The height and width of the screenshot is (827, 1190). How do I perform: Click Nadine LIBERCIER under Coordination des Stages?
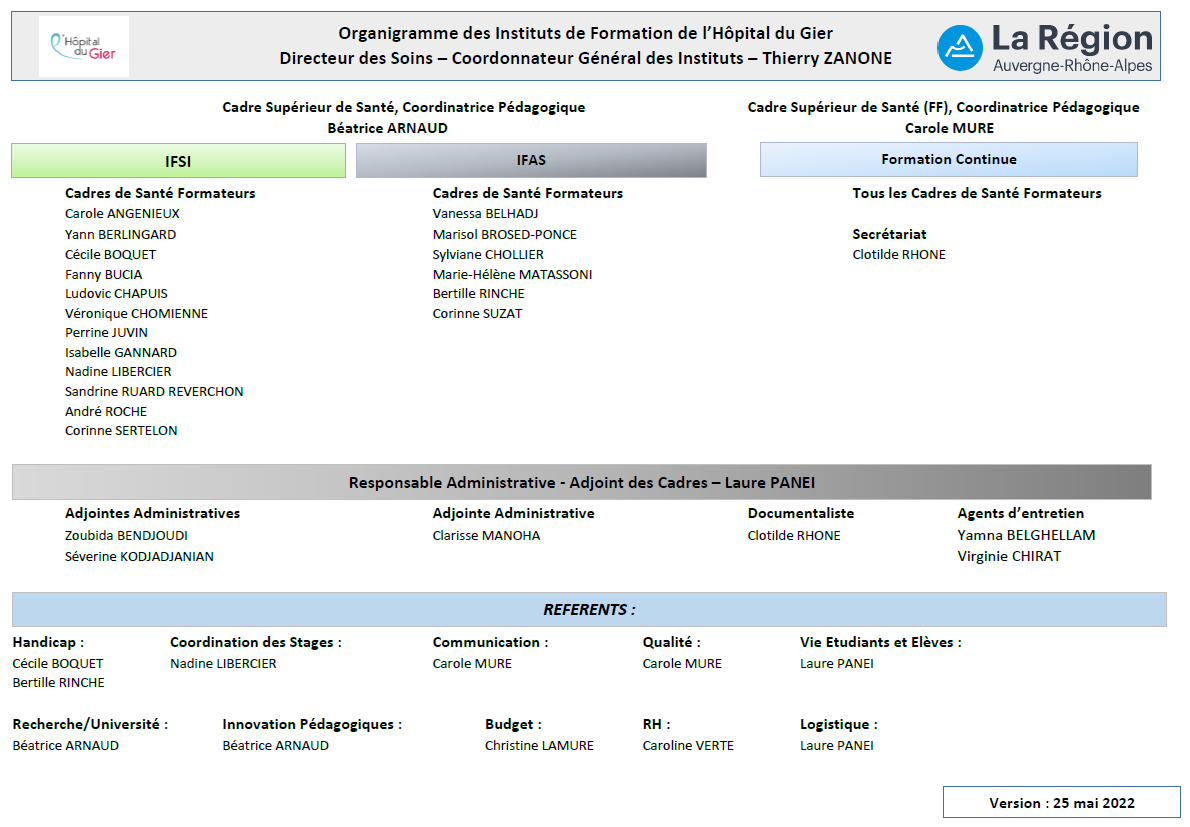[x=223, y=664]
